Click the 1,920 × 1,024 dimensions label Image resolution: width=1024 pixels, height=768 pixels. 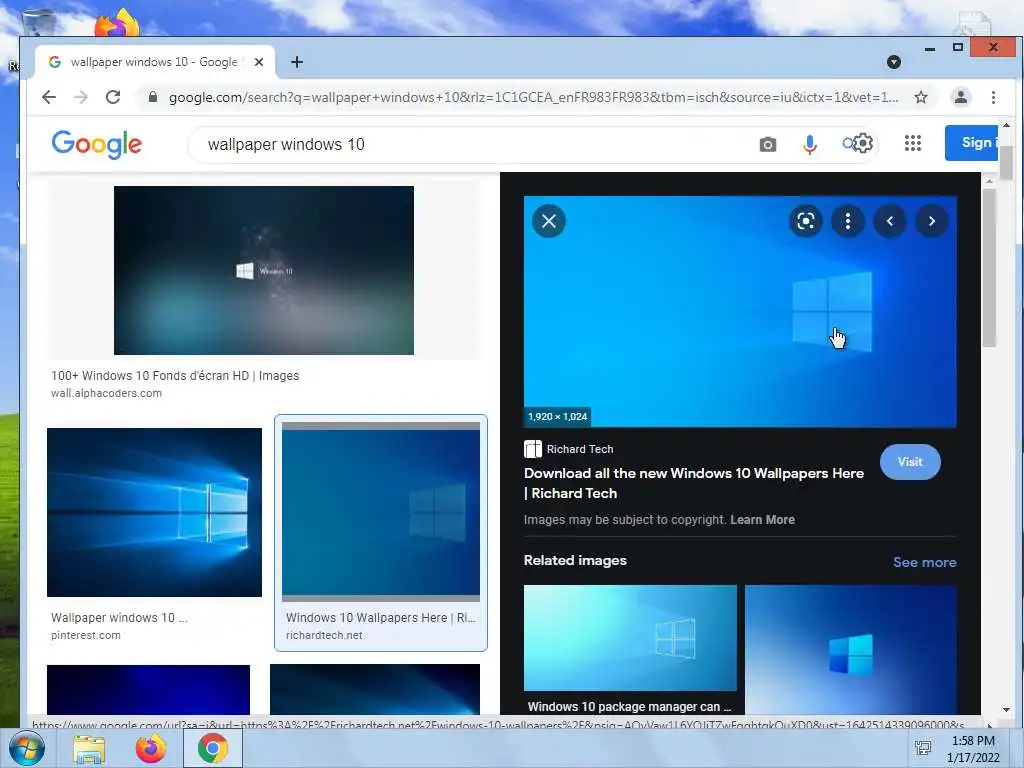[x=558, y=417]
